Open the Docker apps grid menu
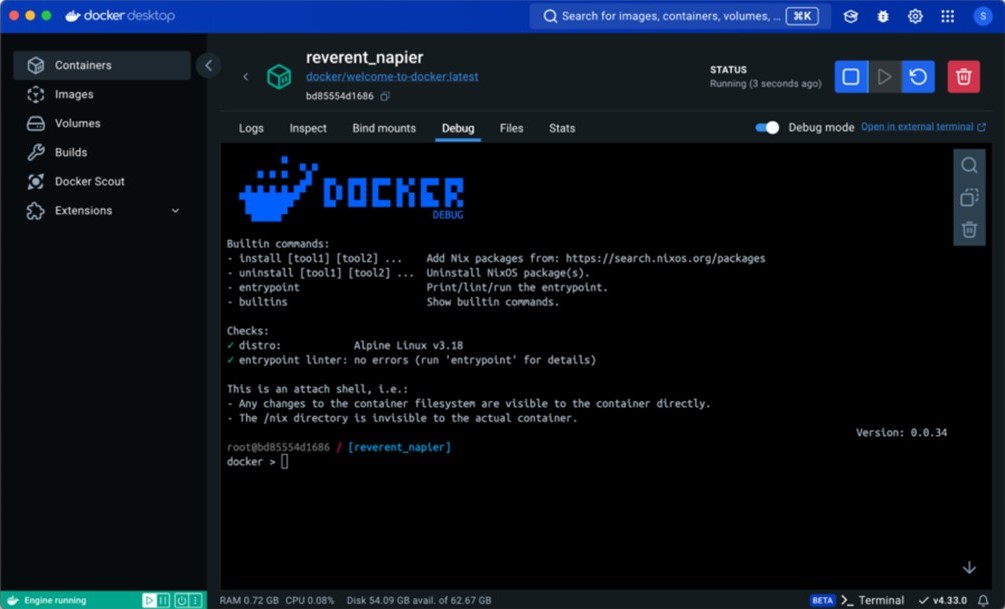 (x=948, y=16)
